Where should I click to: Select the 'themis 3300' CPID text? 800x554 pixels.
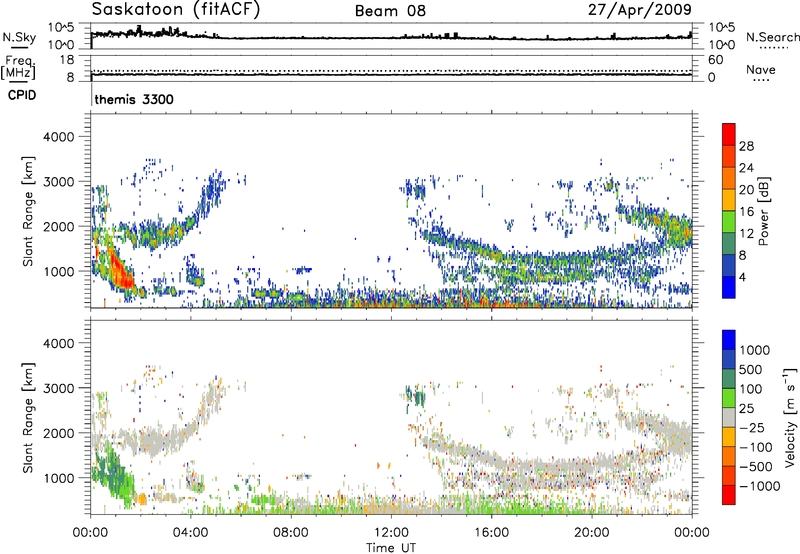click(x=134, y=99)
